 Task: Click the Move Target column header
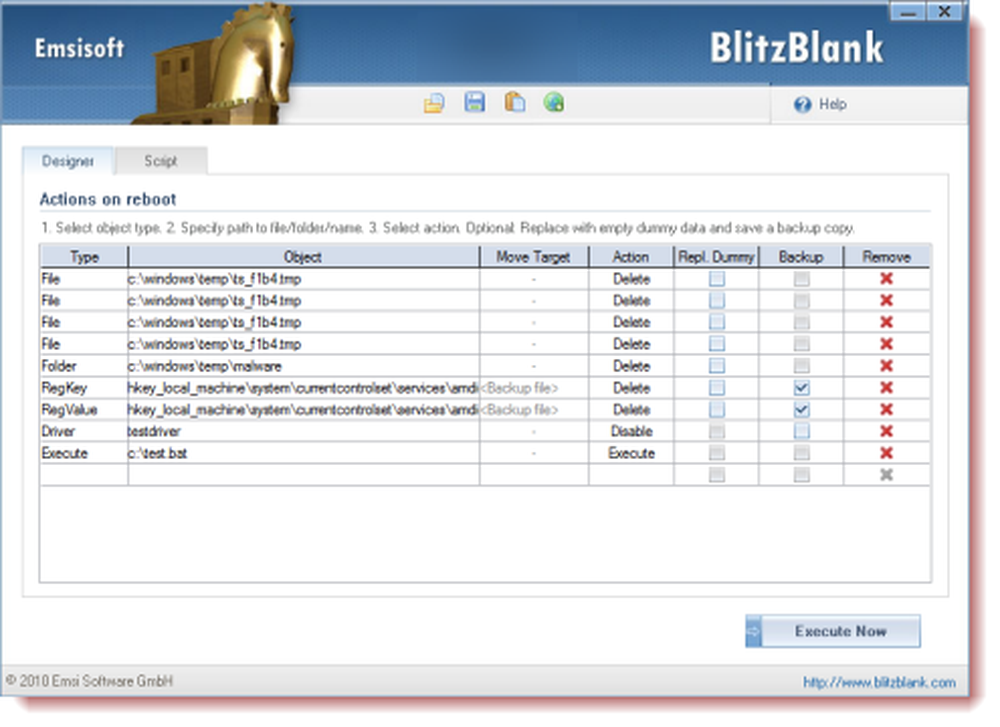pyautogui.click(x=534, y=257)
